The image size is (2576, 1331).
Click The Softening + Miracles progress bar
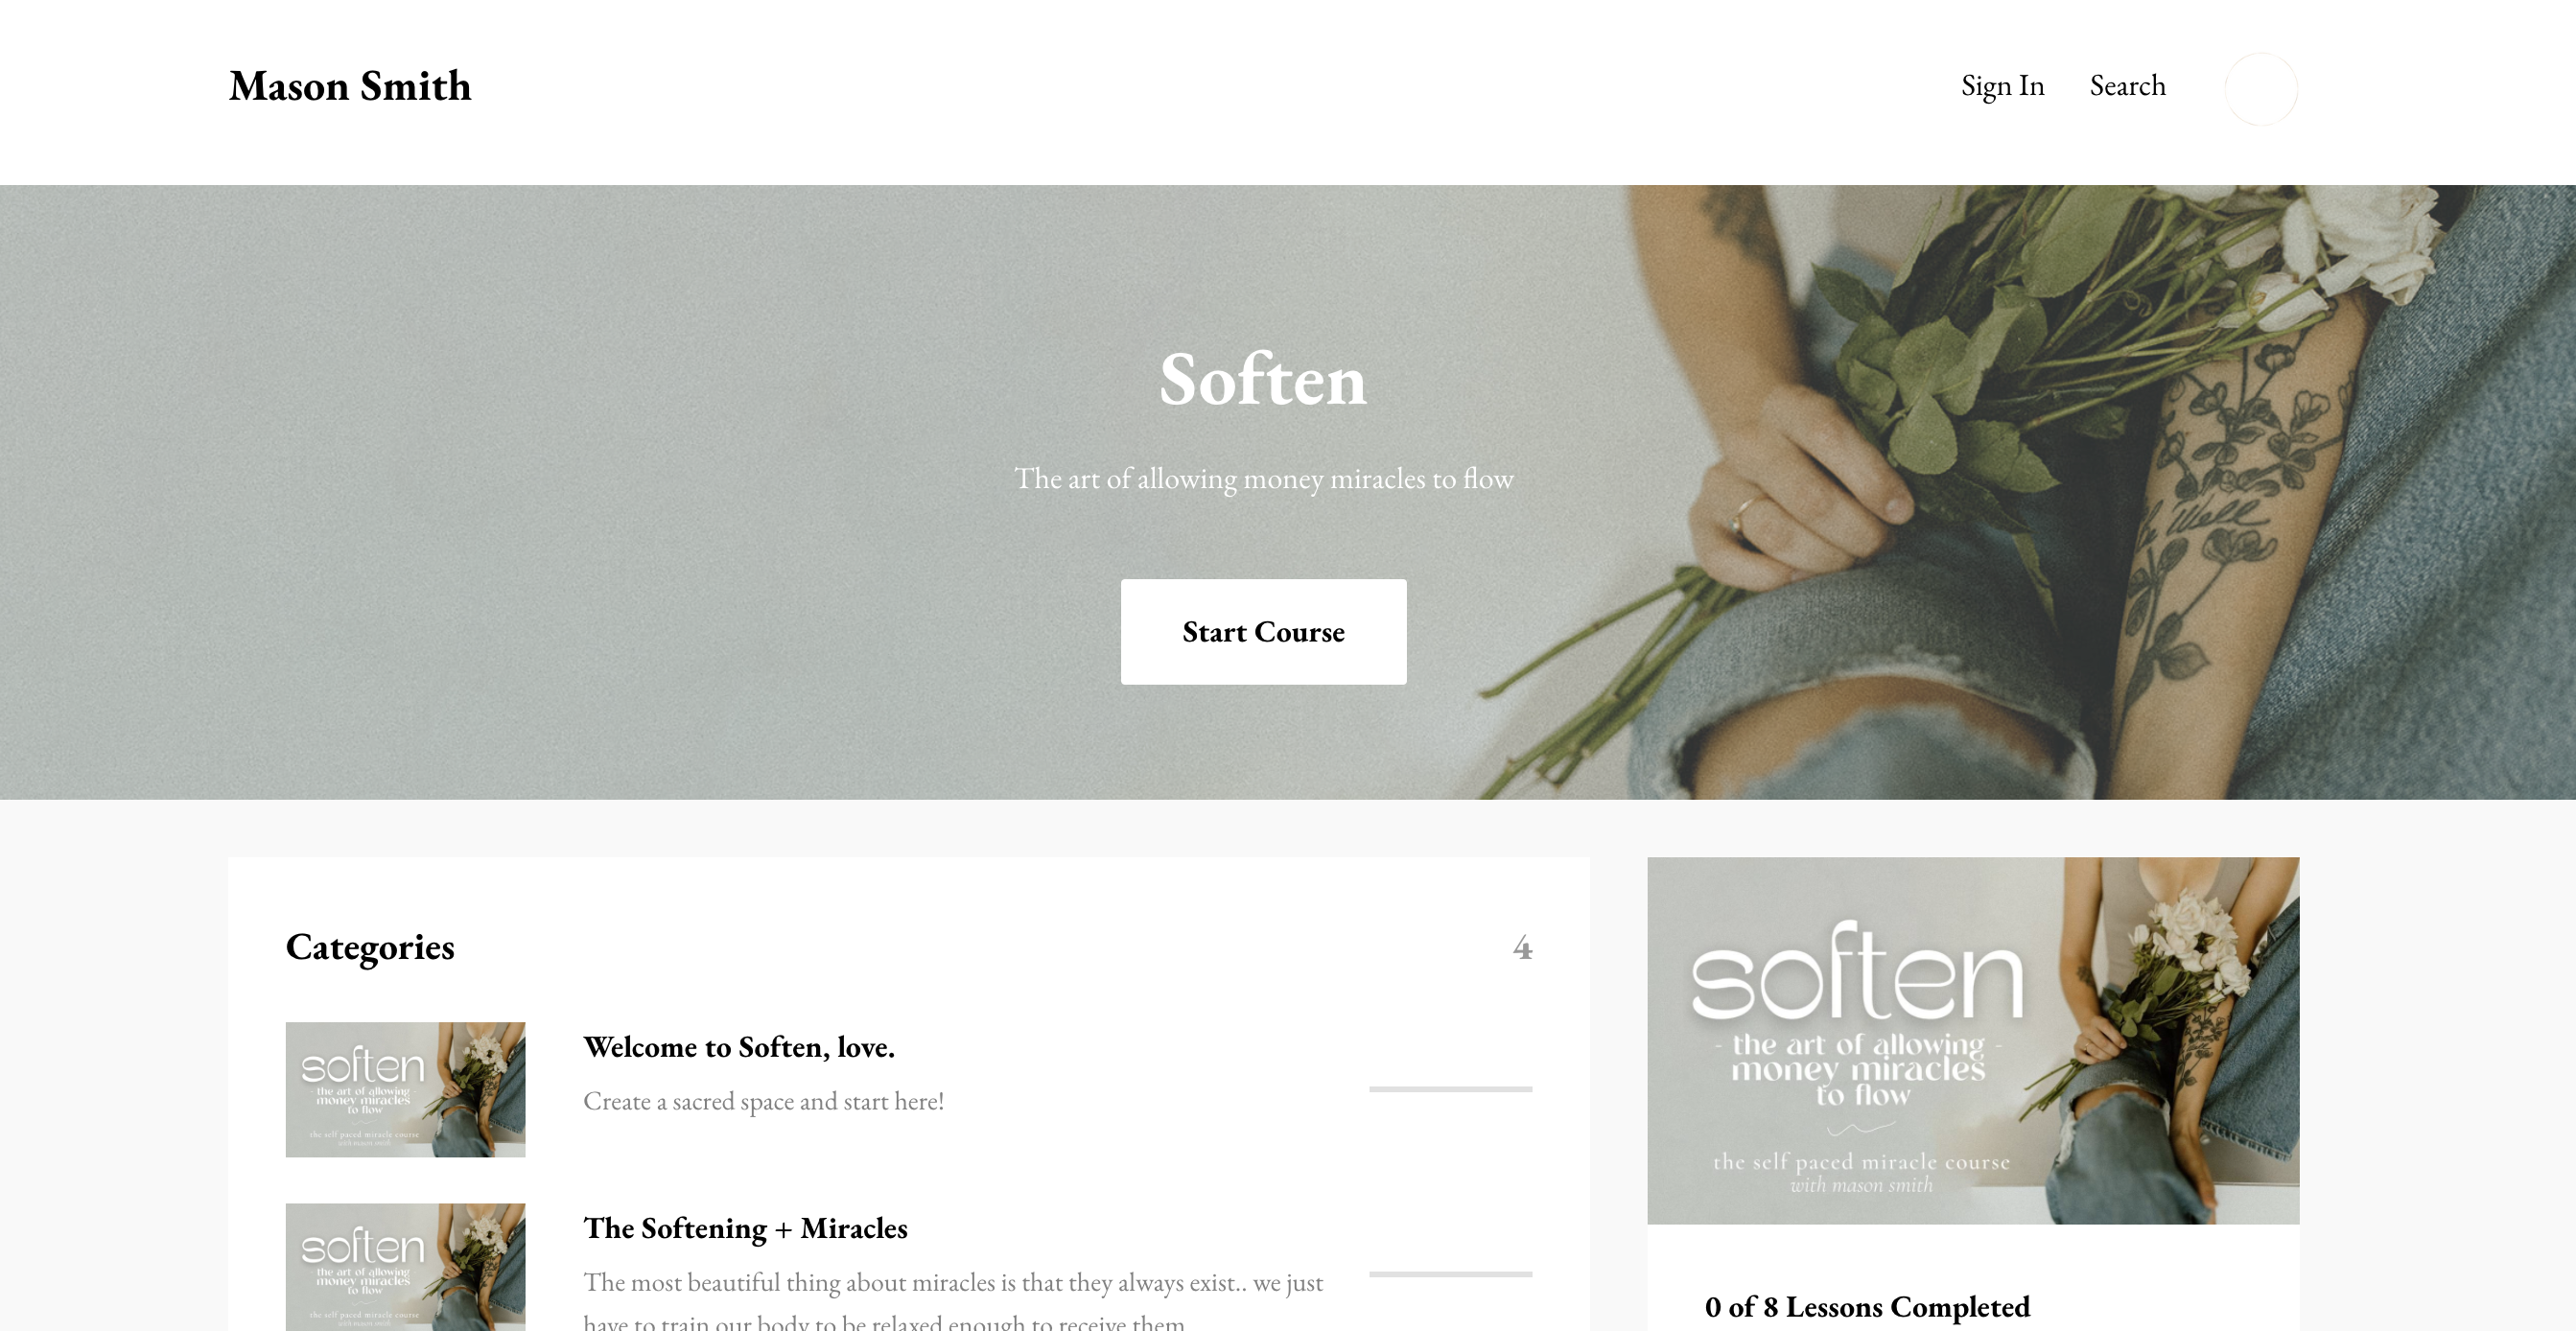coord(1450,1275)
